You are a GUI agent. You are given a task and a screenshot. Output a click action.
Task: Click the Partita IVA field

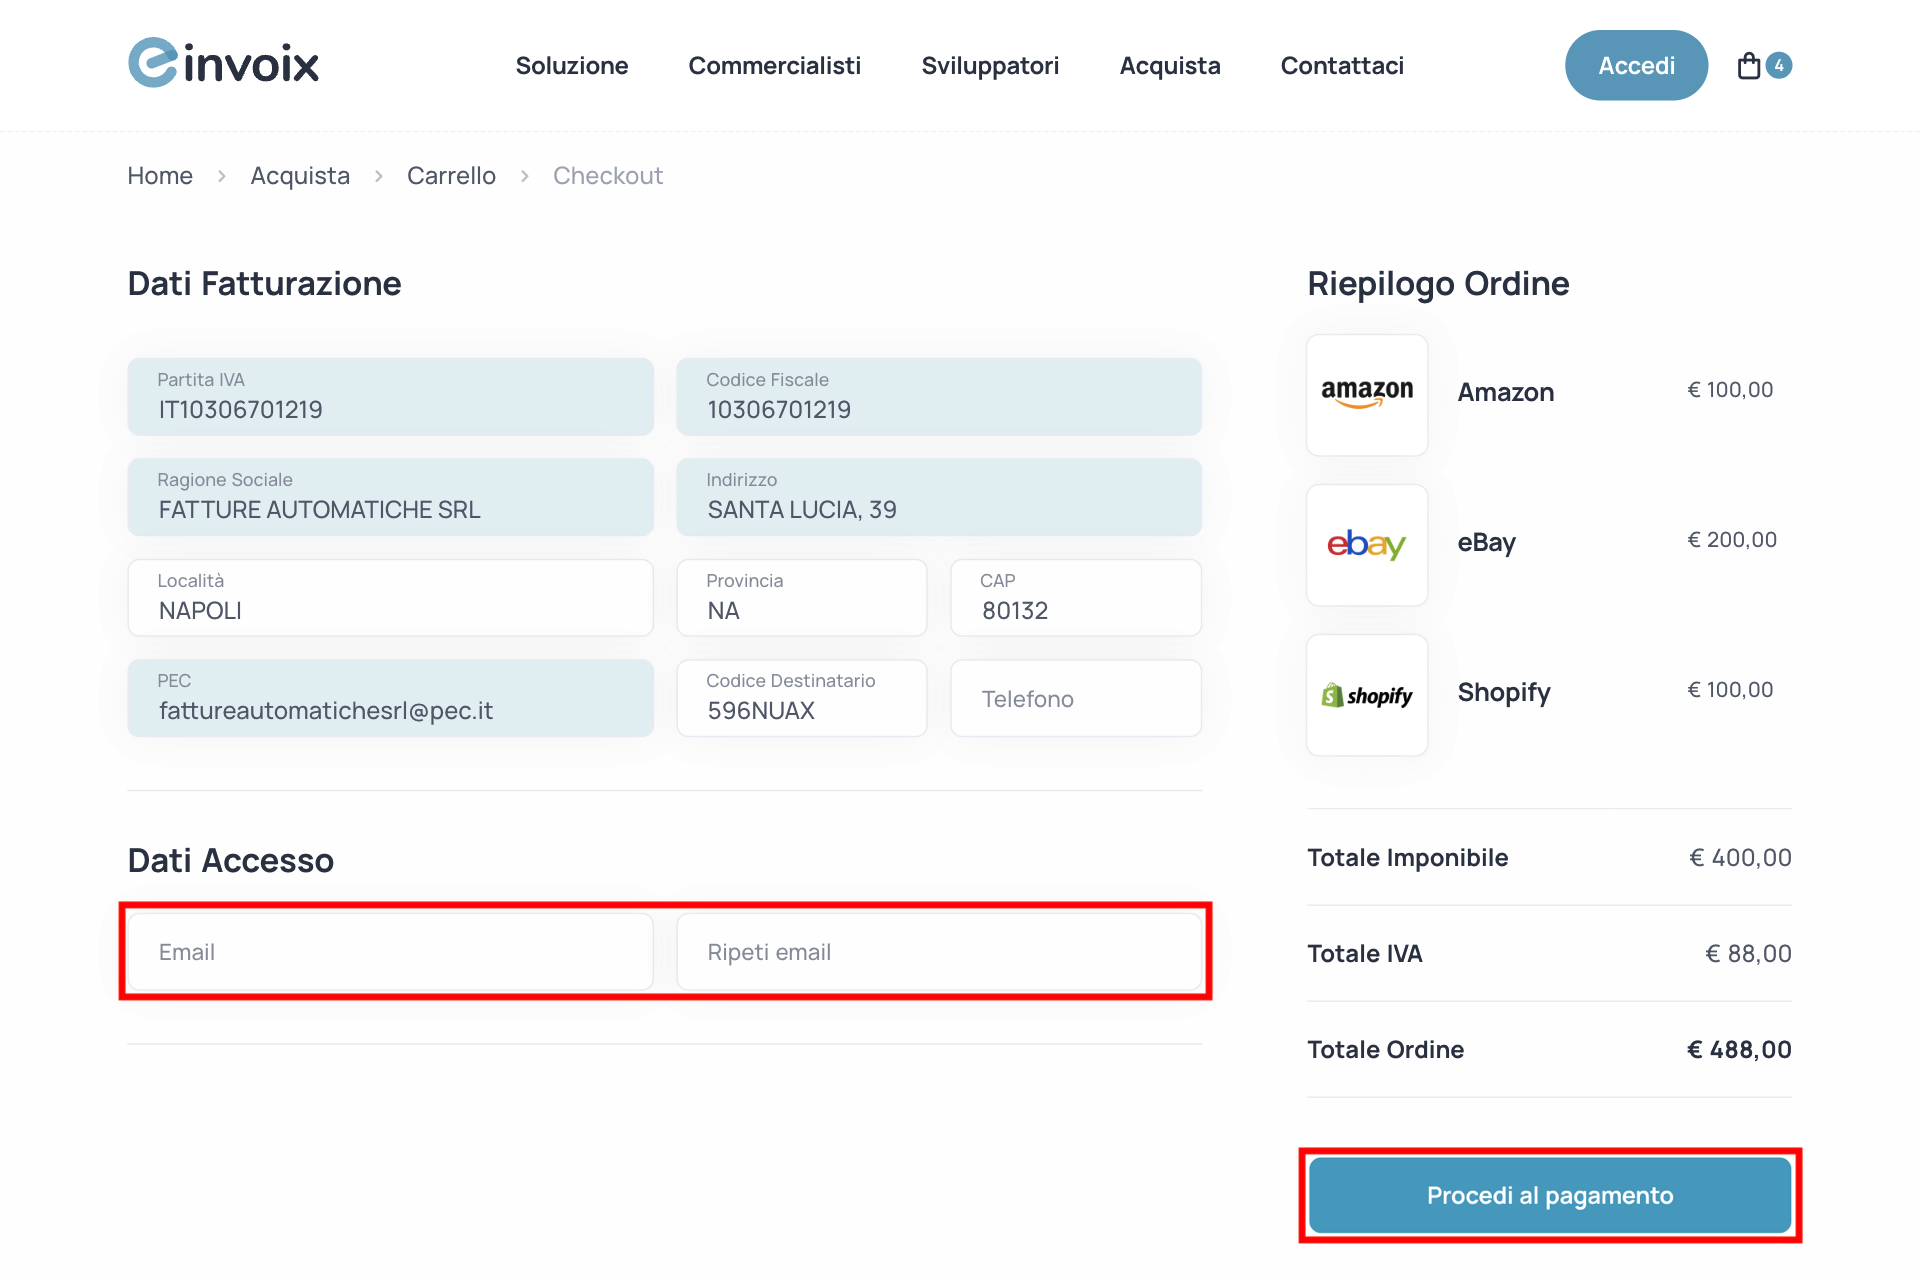[x=389, y=397]
